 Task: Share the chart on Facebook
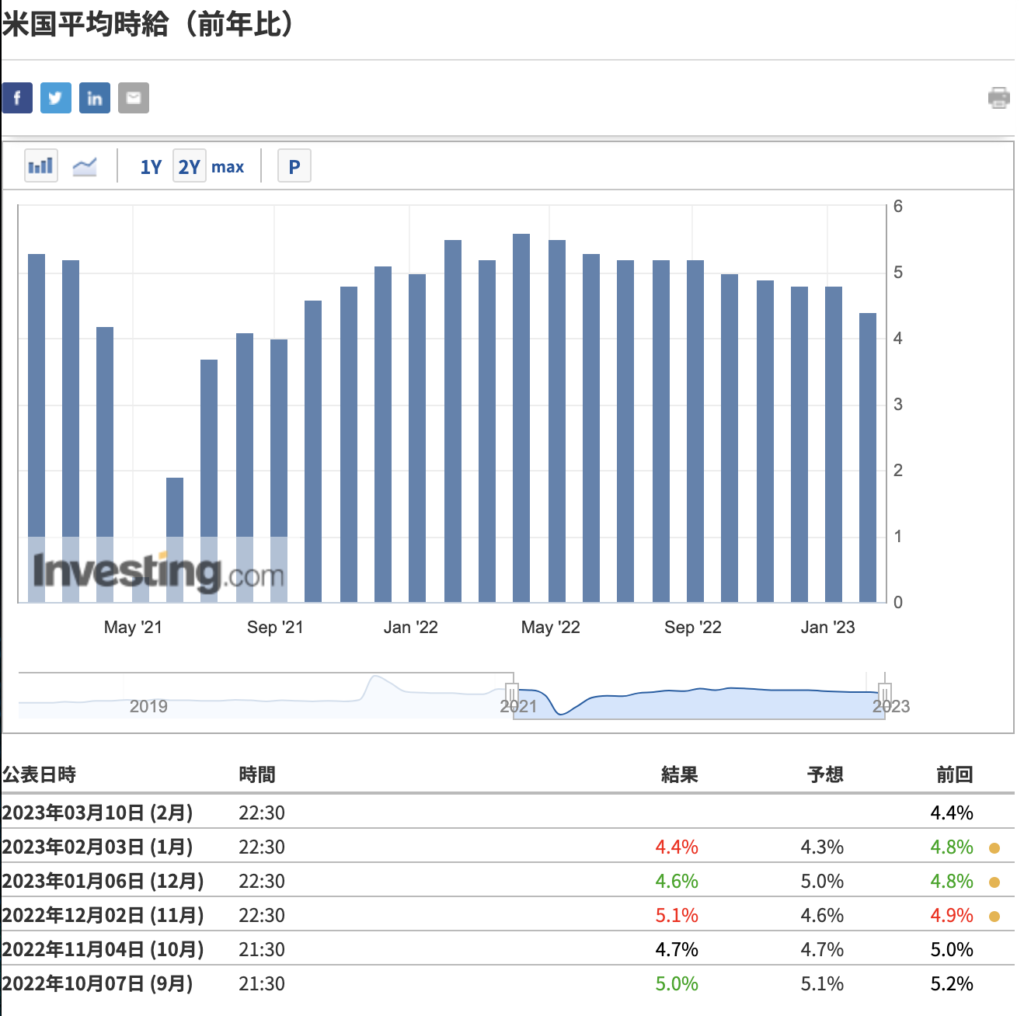(x=17, y=99)
